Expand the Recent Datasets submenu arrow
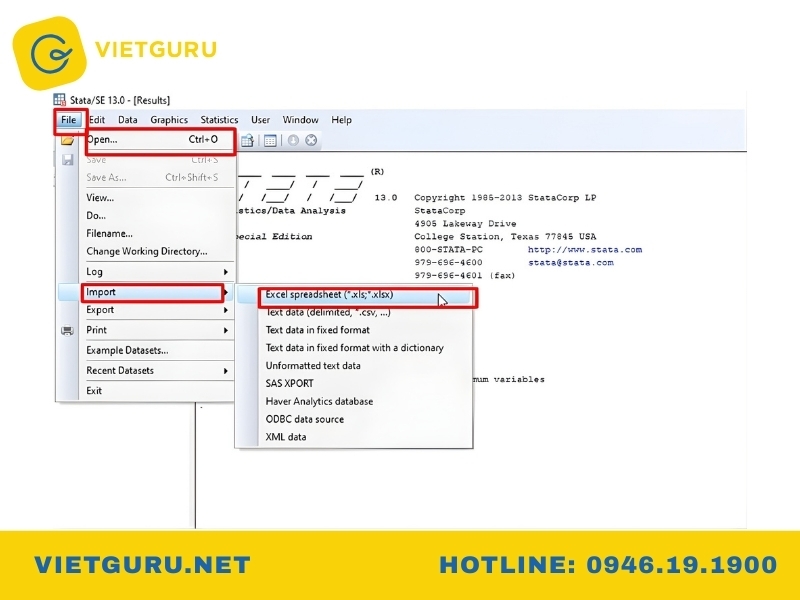The height and width of the screenshot is (600, 800). (x=226, y=371)
